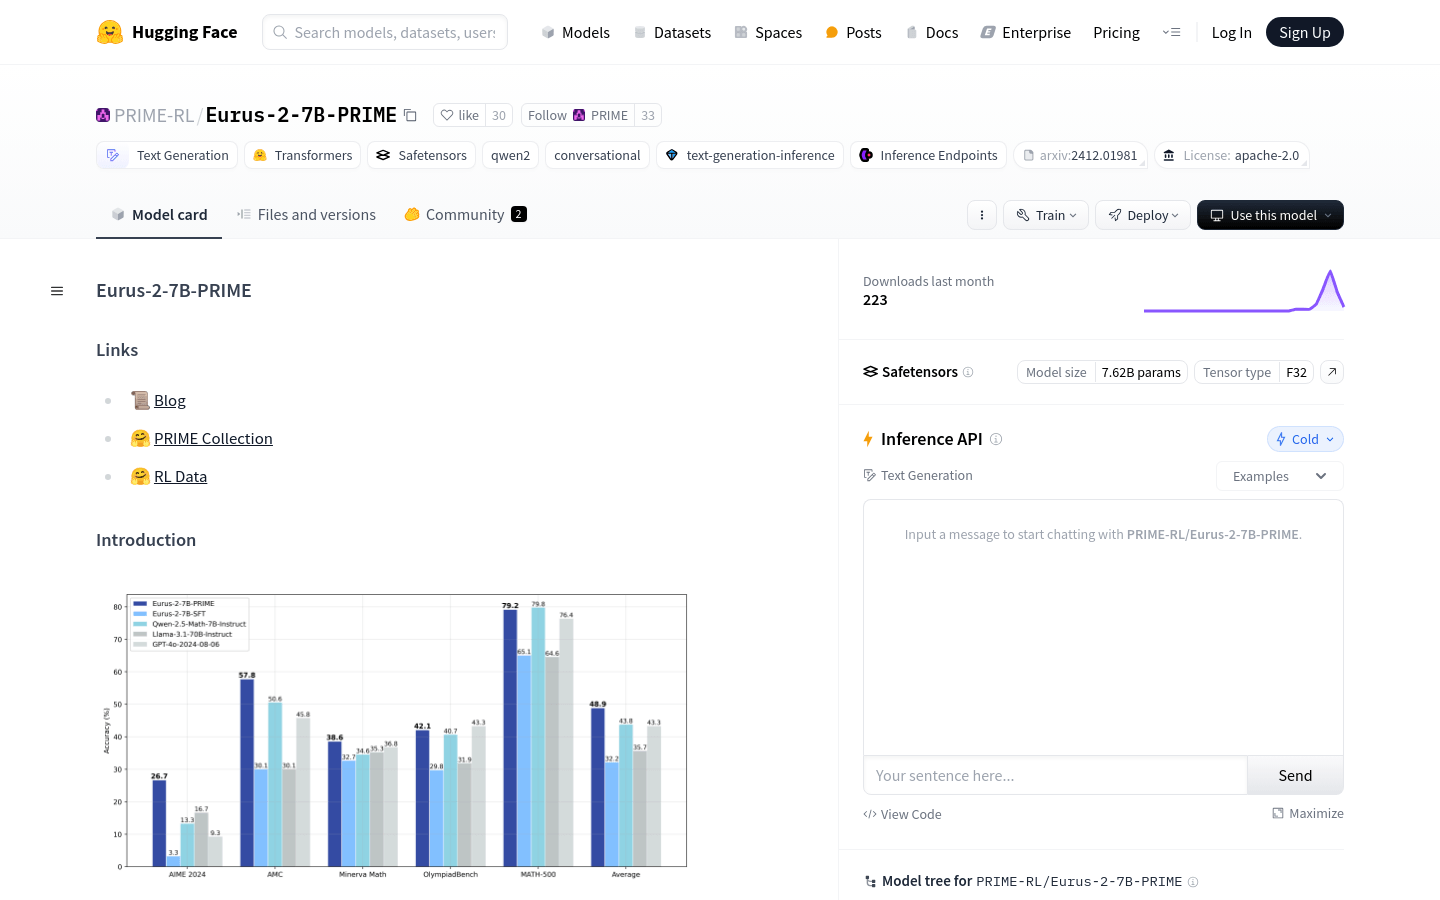Click the search magnifier icon
Screen dimensions: 1440x900
(280, 32)
